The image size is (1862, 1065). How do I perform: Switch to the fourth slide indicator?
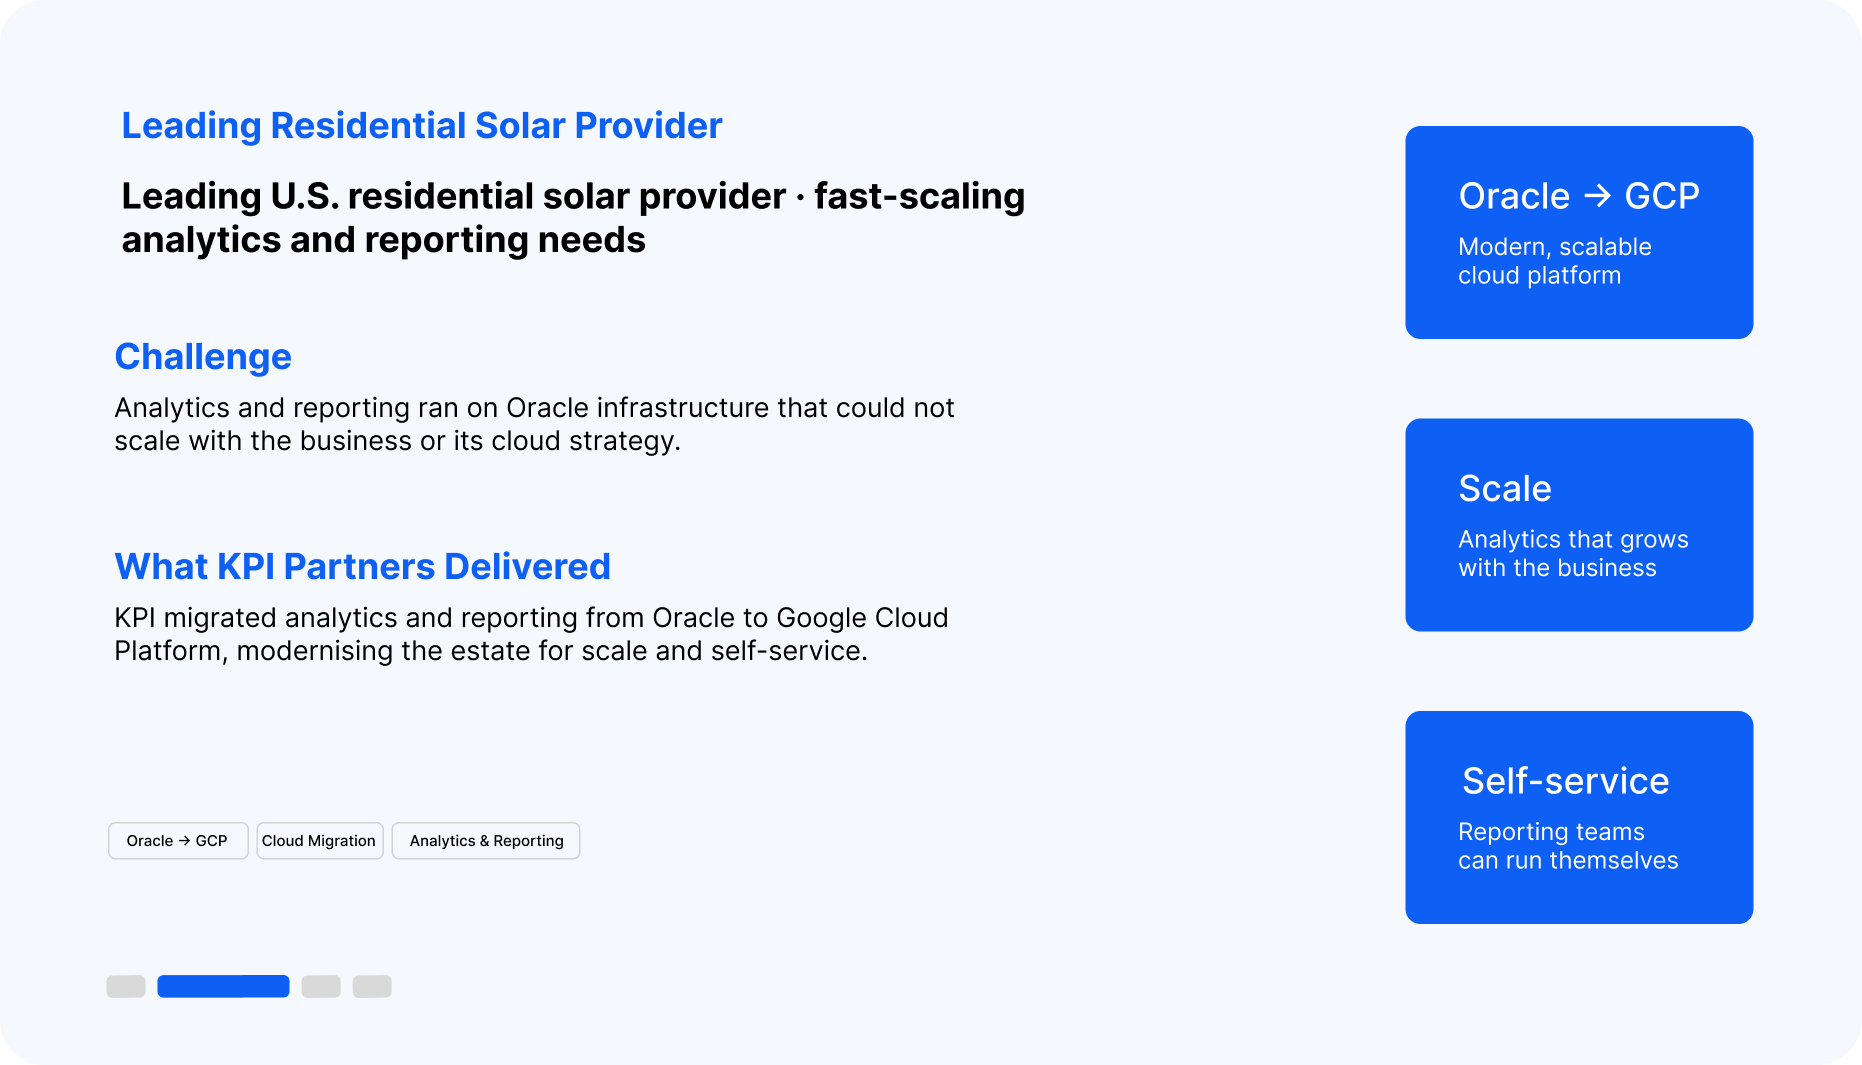click(x=372, y=986)
